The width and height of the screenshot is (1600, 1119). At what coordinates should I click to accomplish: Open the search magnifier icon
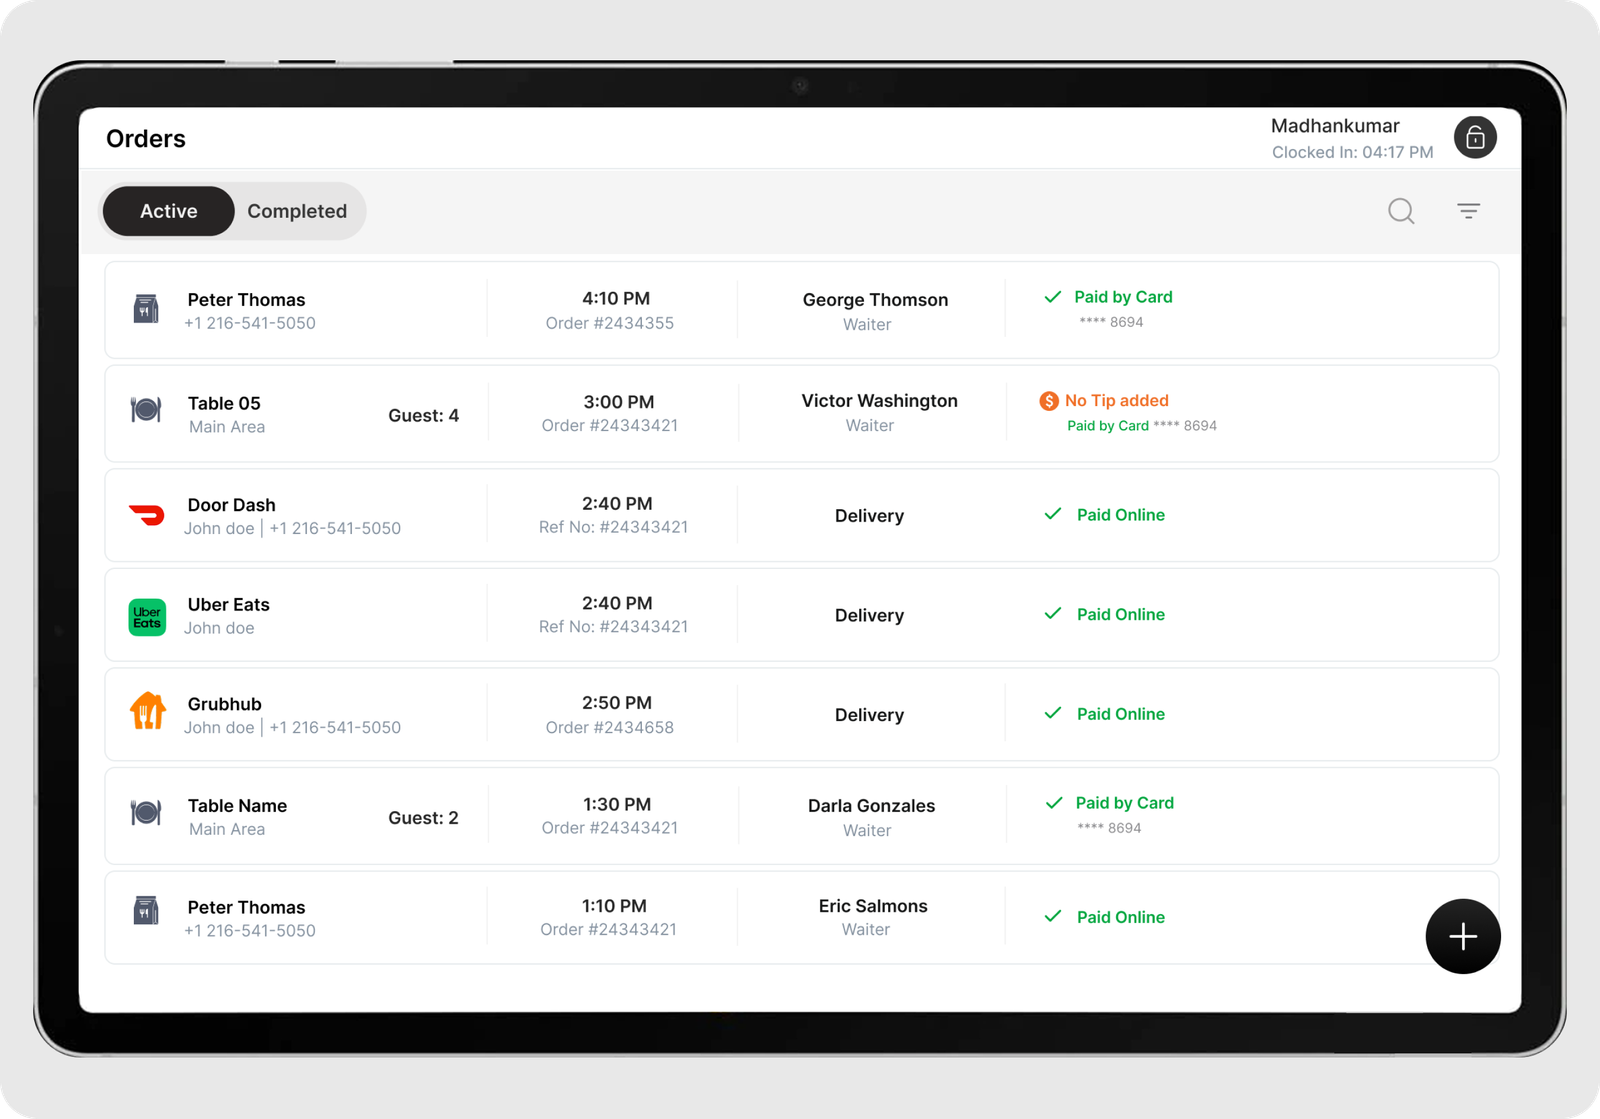click(1401, 211)
